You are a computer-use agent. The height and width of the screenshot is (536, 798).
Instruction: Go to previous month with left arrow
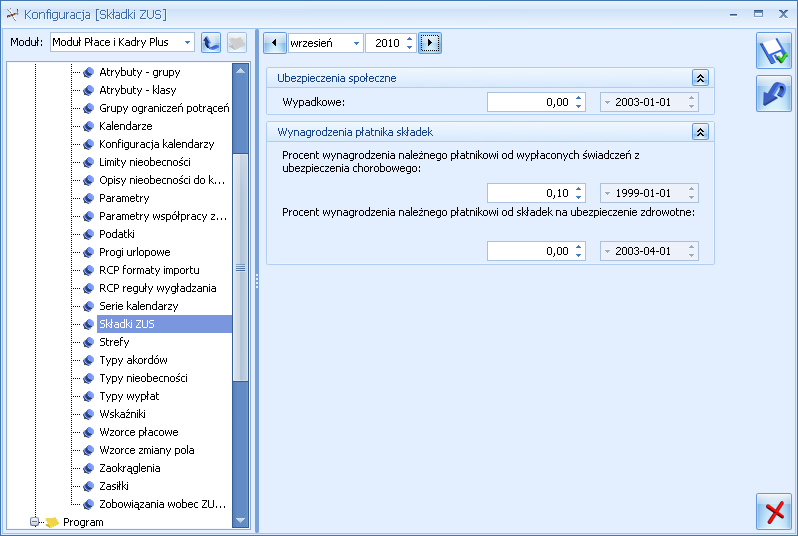275,43
